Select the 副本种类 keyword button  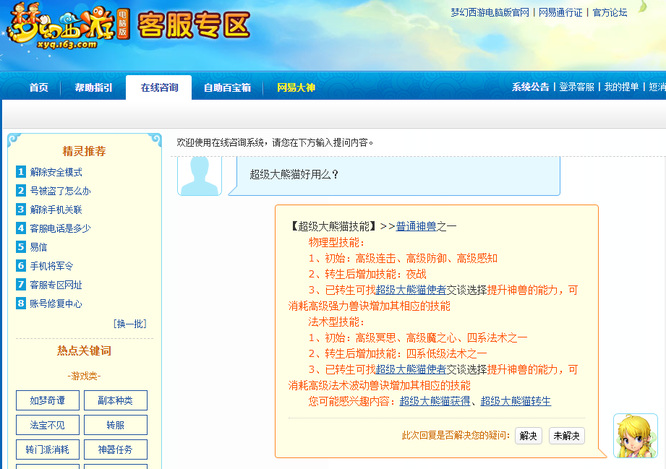(116, 400)
